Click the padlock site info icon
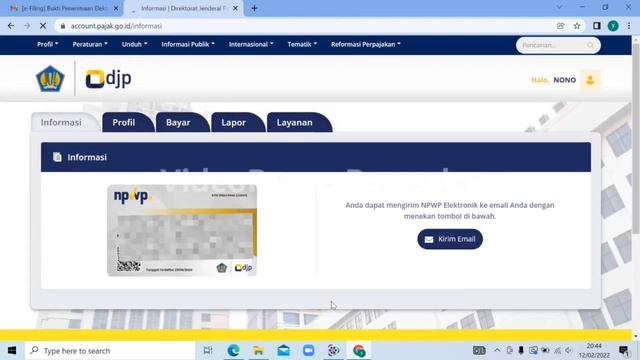Viewport: 640px width, 360px height. point(62,26)
